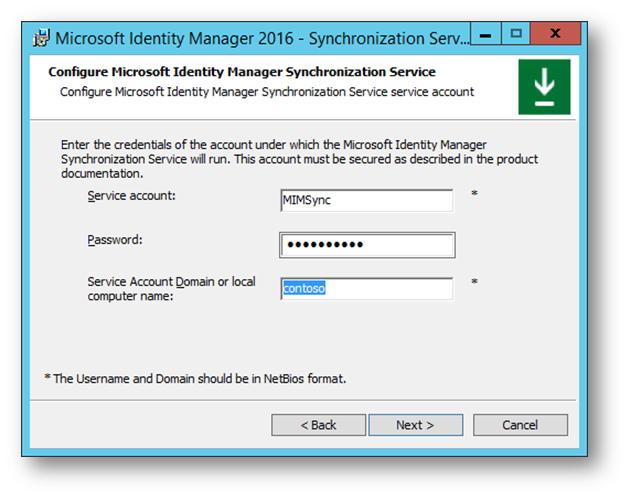This screenshot has height=499, width=630.
Task: Click the 'Enter the credentials' instruction paragraph
Action: 299,159
